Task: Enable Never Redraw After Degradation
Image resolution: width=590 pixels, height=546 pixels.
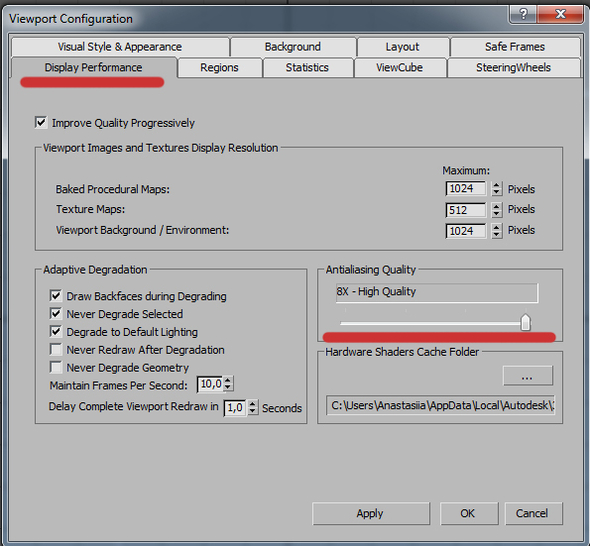Action: pyautogui.click(x=56, y=350)
